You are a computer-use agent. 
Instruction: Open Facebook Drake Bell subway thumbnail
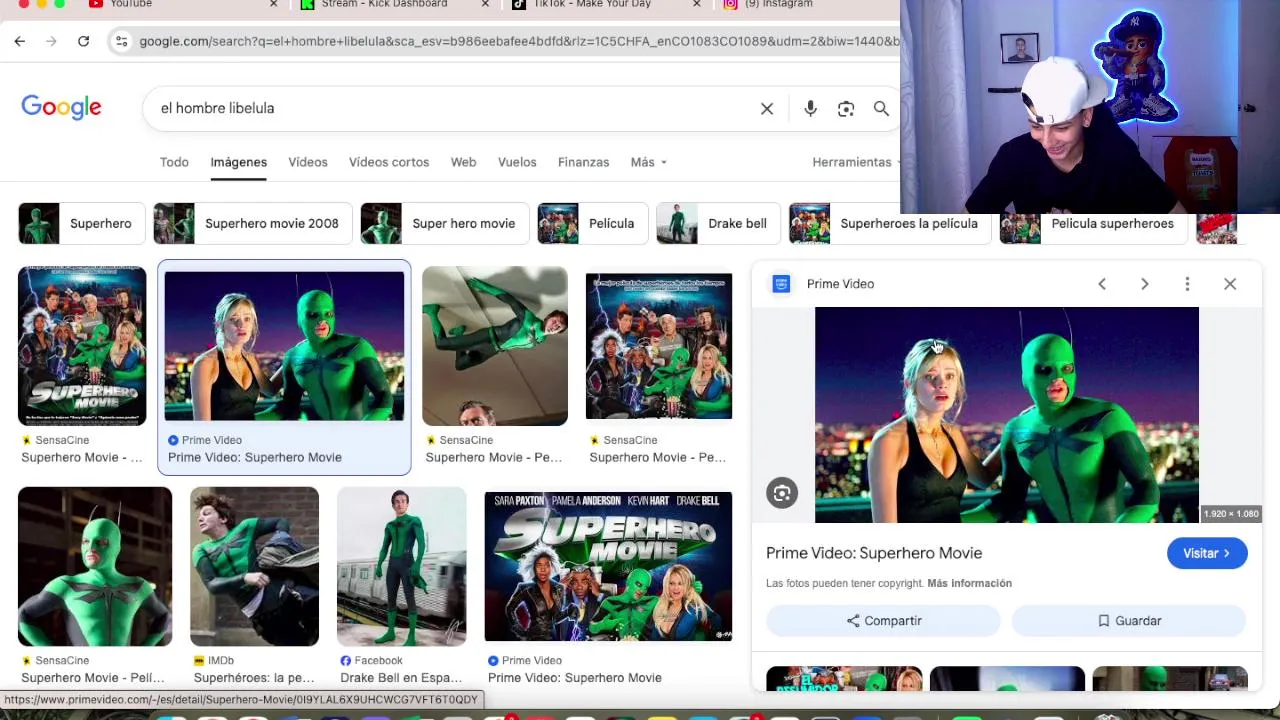(401, 566)
